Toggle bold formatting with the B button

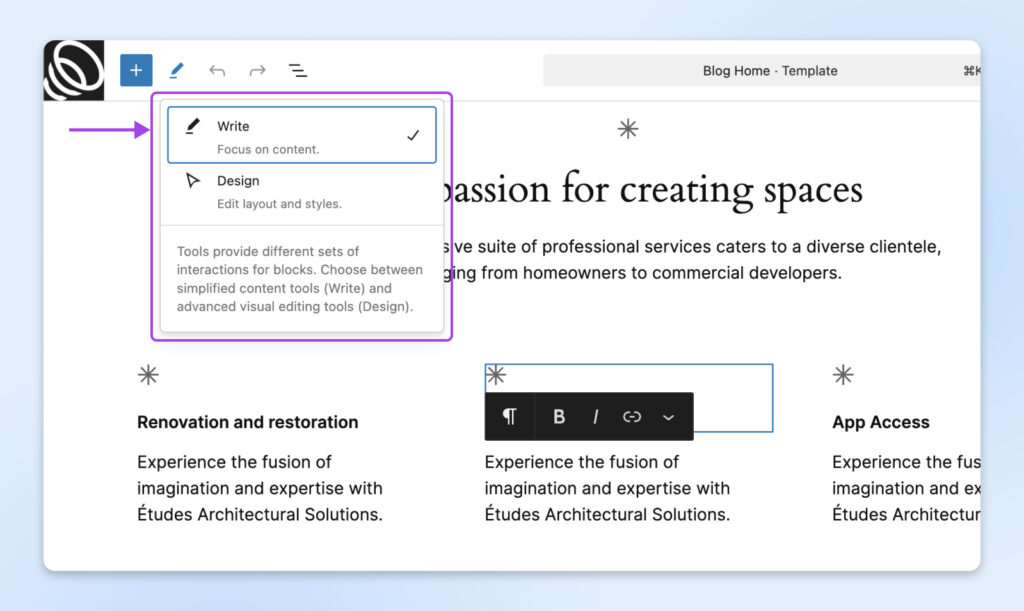(559, 416)
